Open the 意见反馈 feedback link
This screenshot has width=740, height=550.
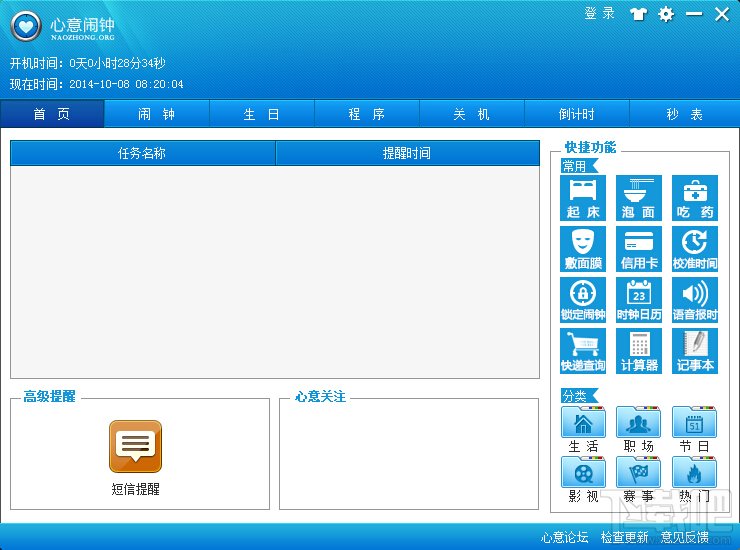pos(684,537)
